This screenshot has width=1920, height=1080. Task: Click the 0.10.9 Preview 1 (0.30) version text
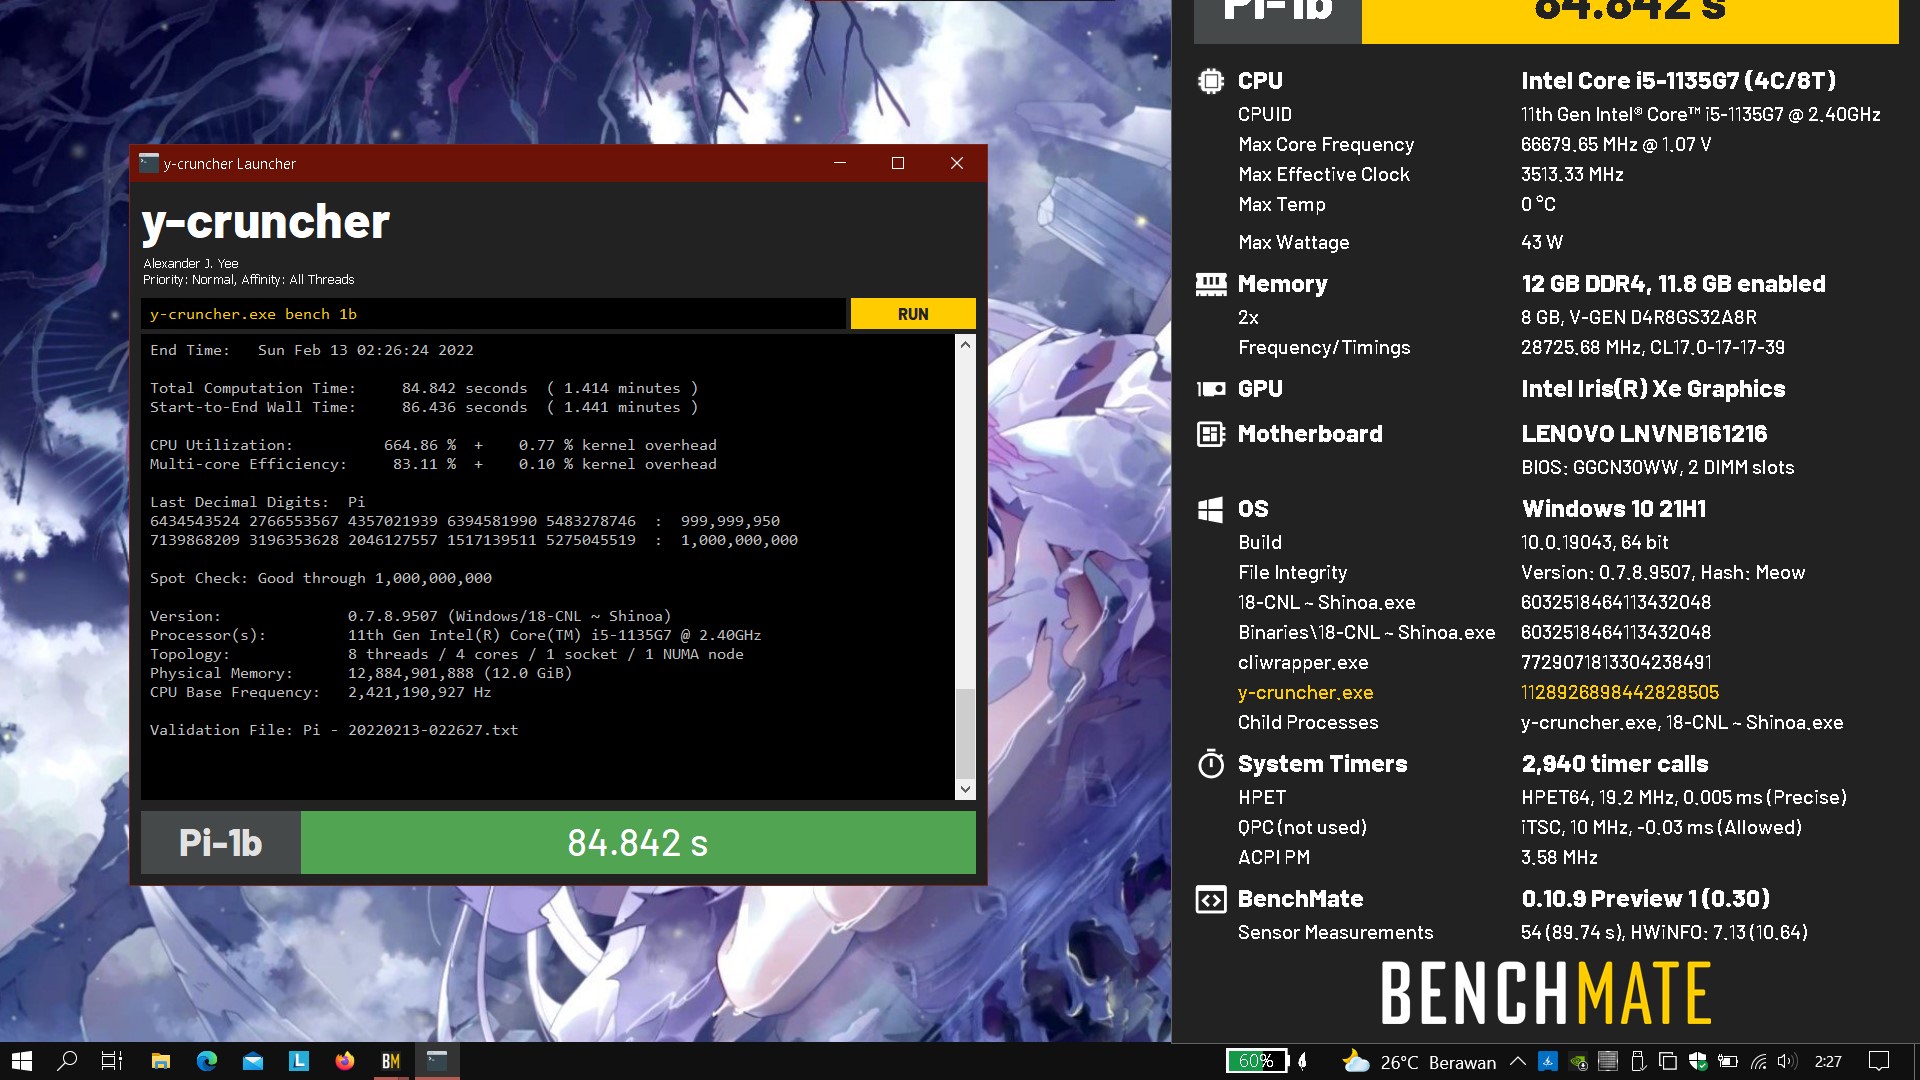pos(1646,899)
